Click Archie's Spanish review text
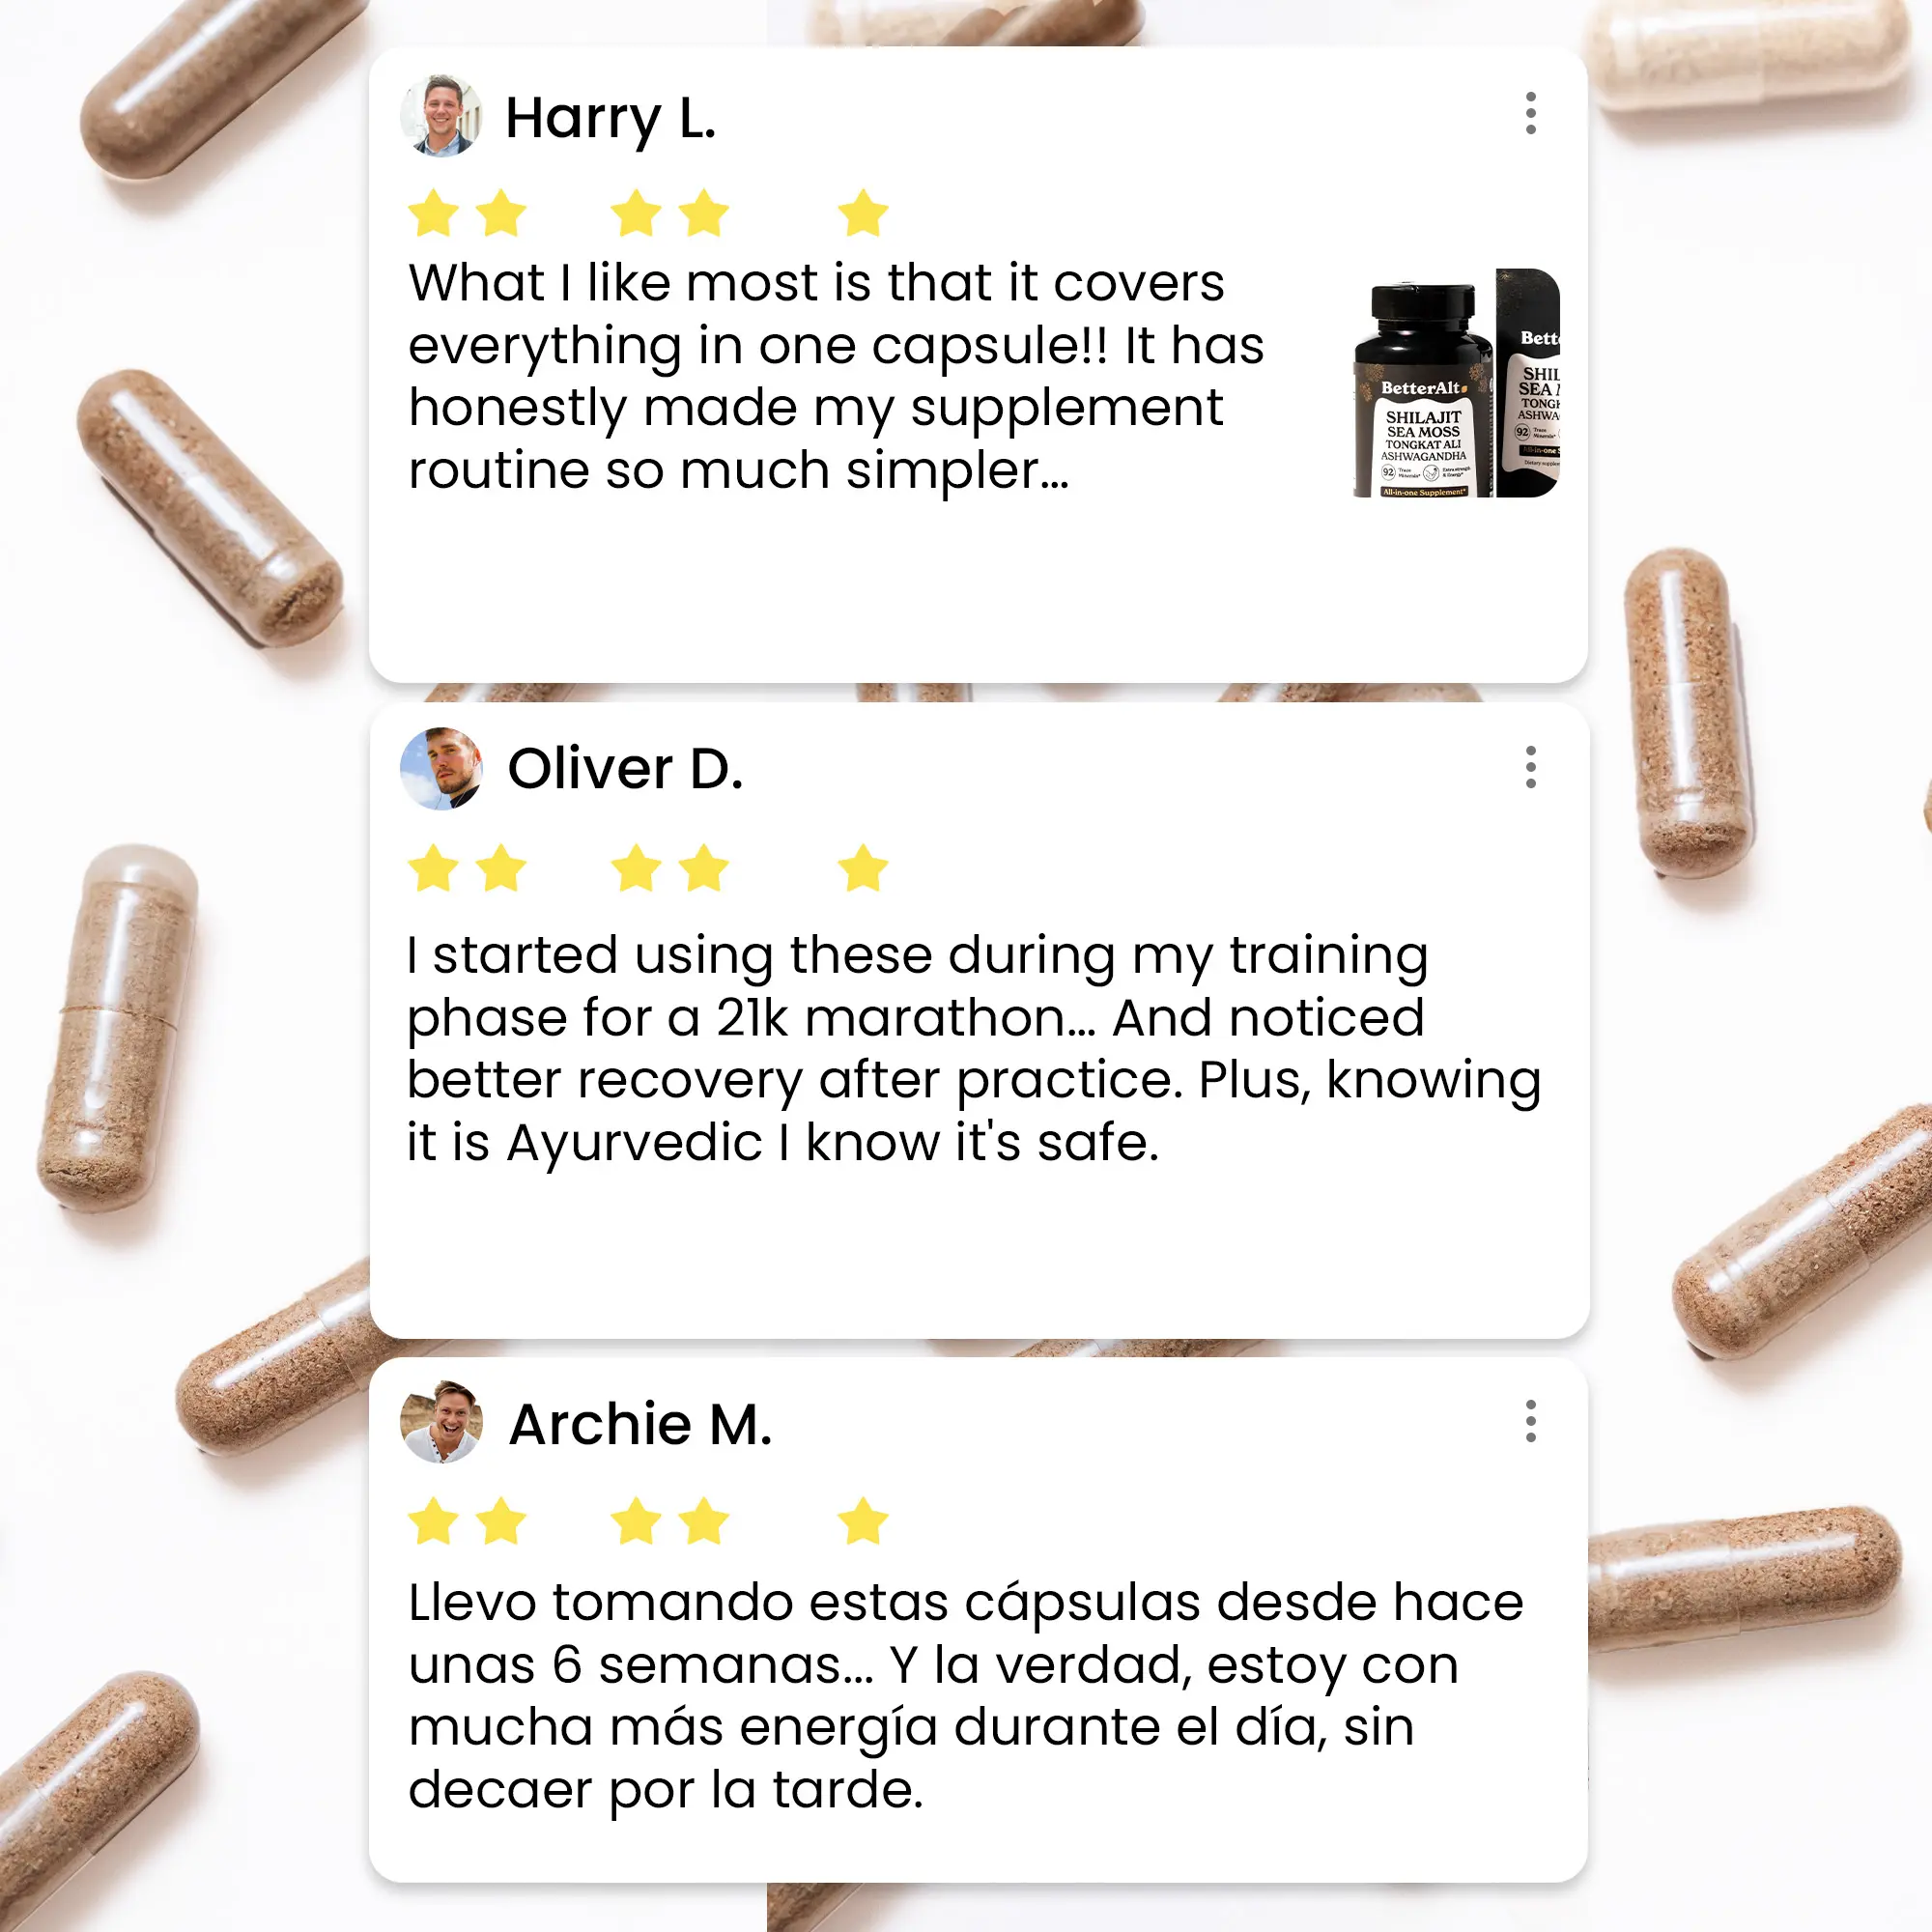Screen dimensions: 1932x1932 click(966, 1696)
